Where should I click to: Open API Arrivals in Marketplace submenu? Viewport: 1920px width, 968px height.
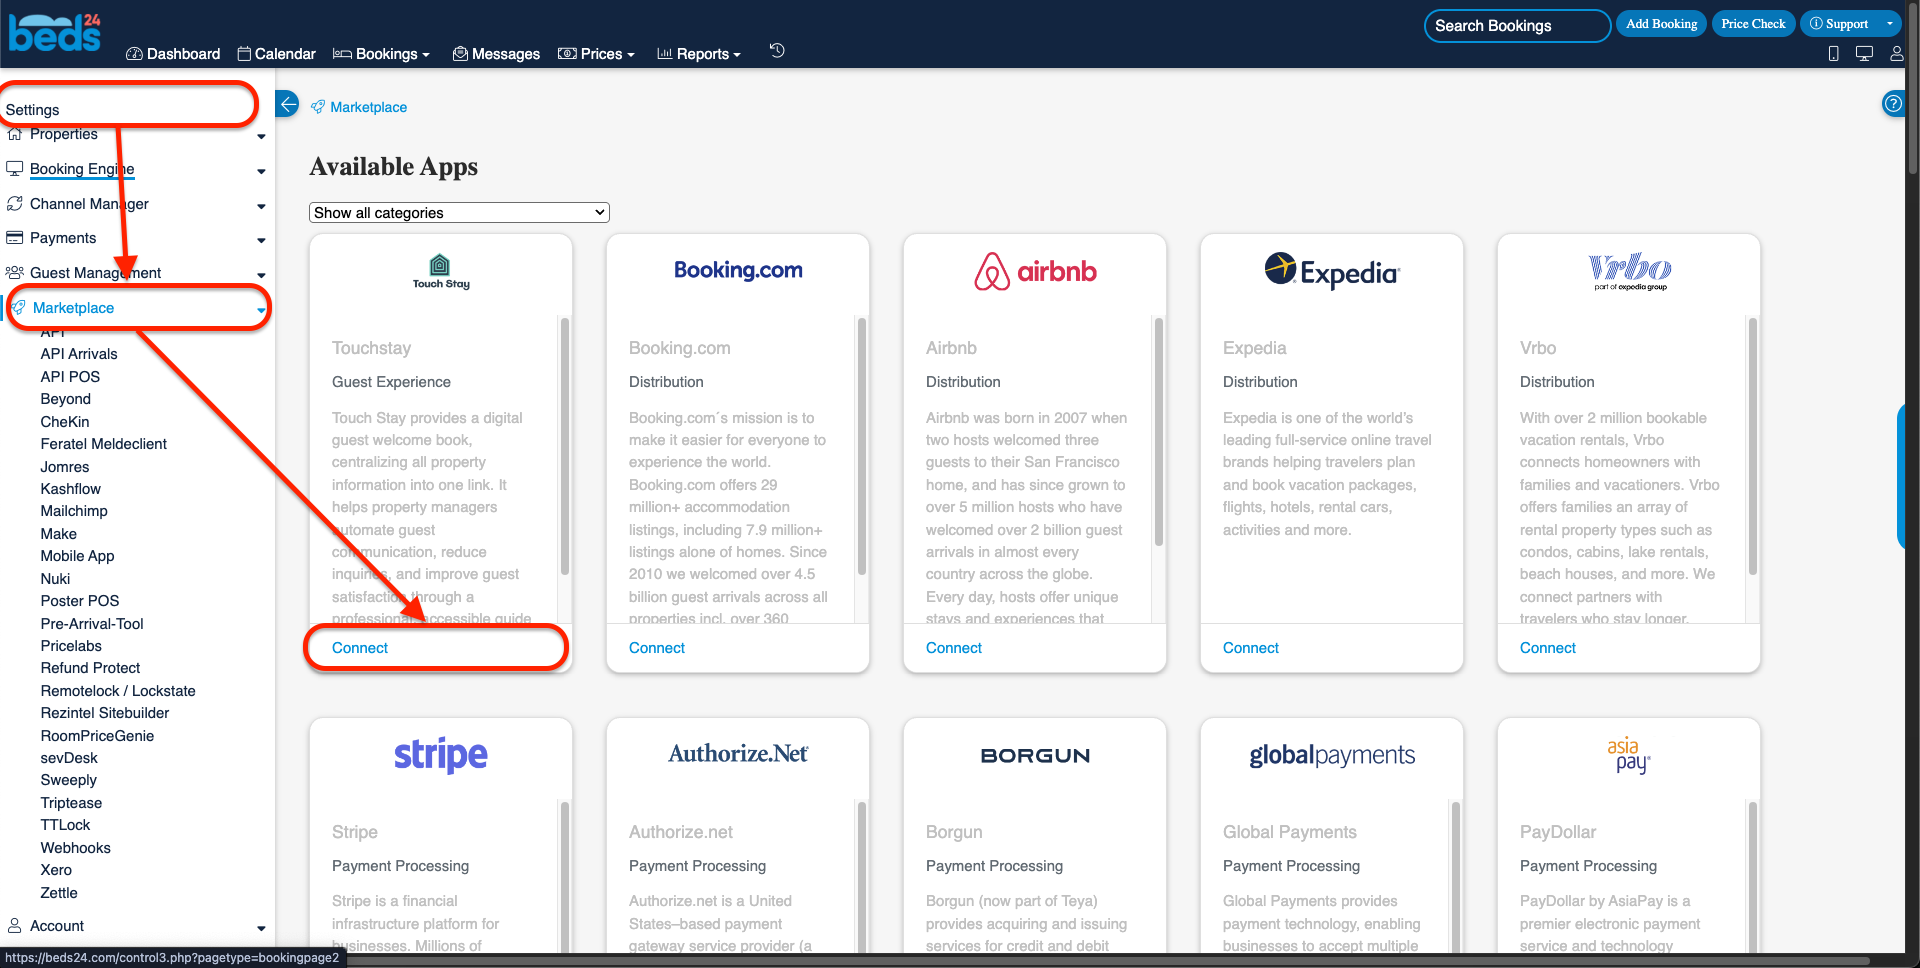point(79,354)
